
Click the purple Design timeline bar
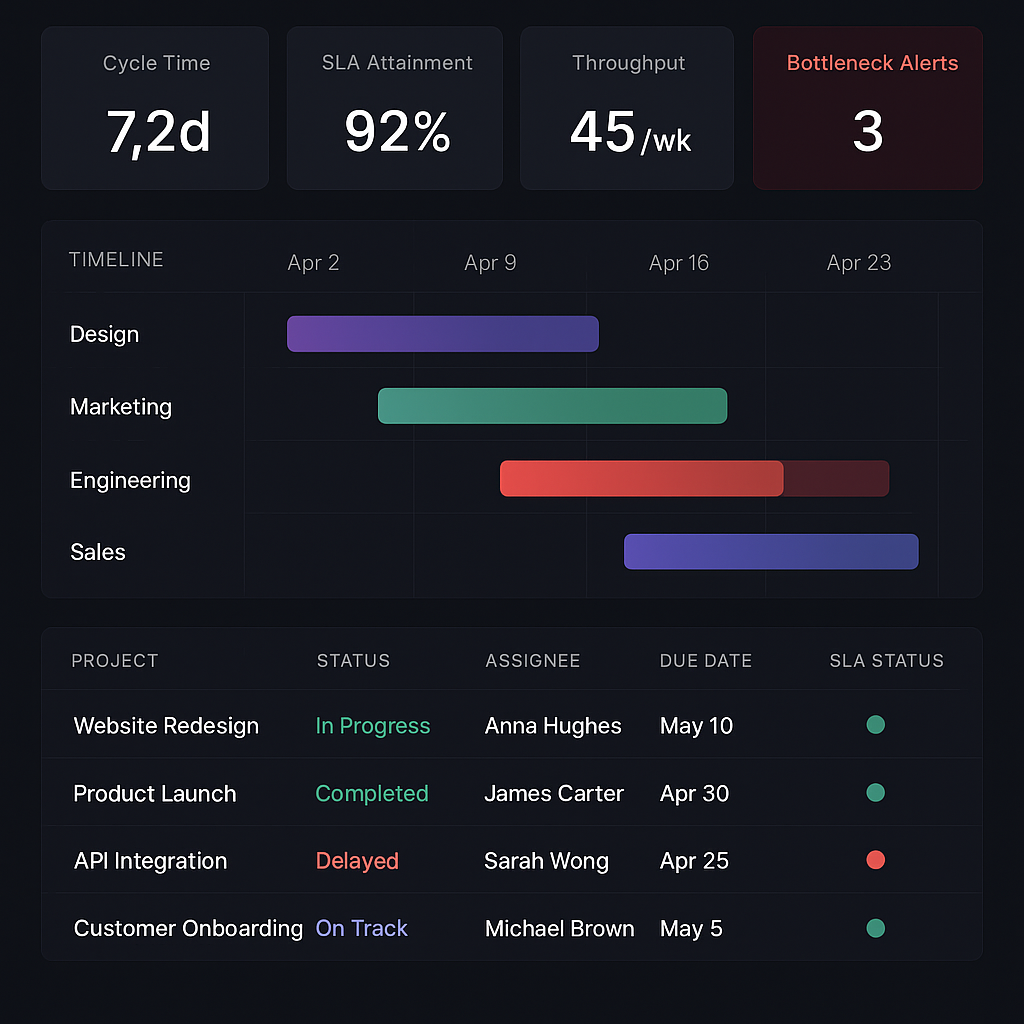(442, 334)
